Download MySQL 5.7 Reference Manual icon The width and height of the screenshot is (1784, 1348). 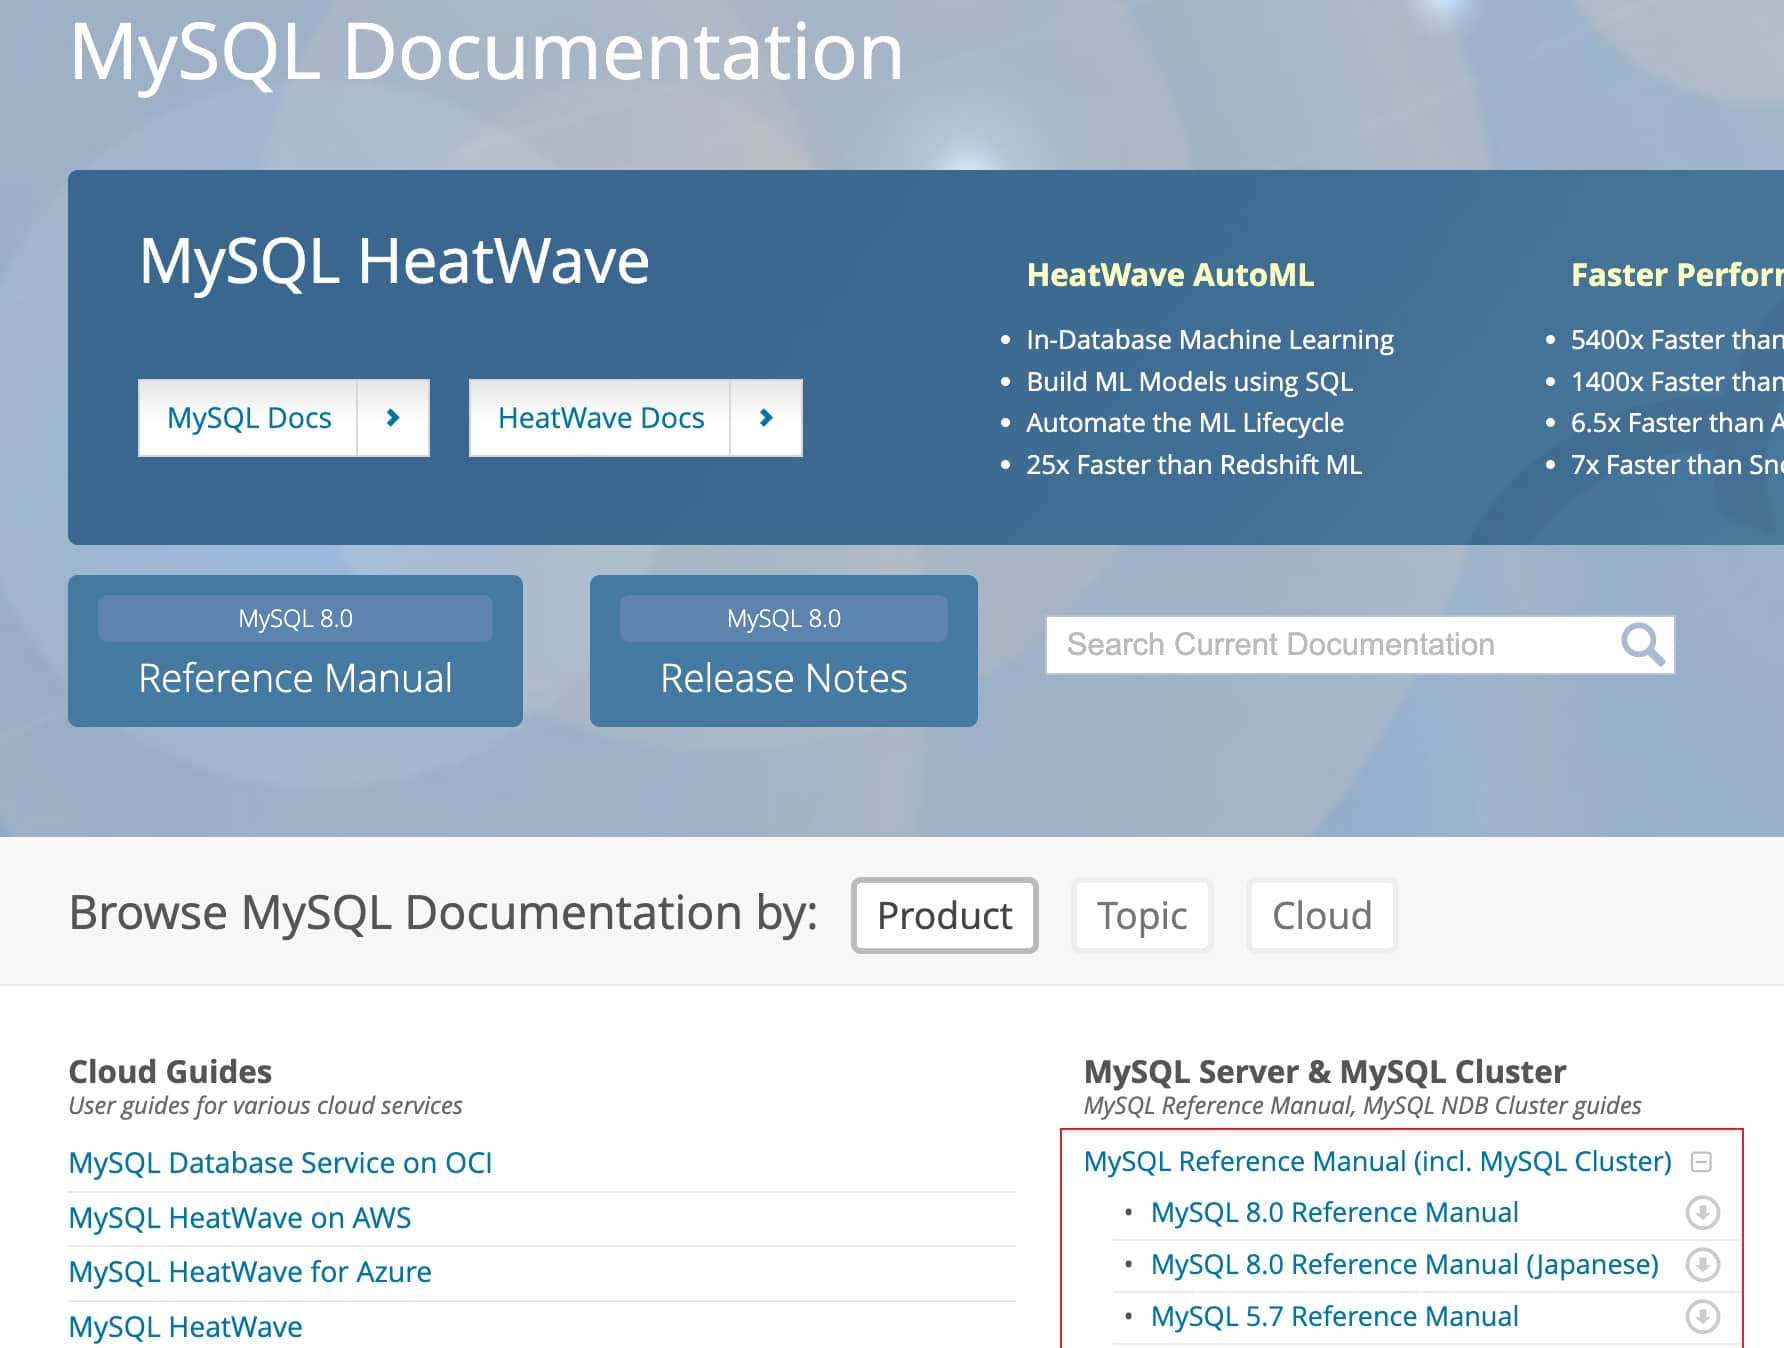pyautogui.click(x=1702, y=1317)
